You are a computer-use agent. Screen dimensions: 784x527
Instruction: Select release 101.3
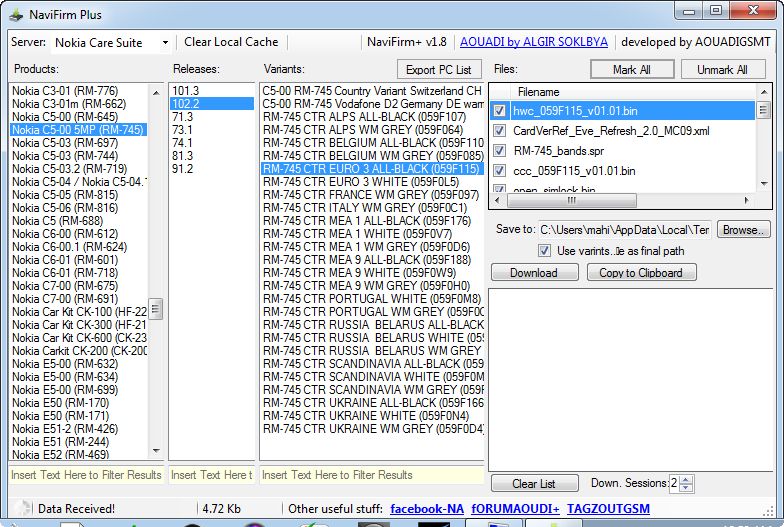[212, 90]
